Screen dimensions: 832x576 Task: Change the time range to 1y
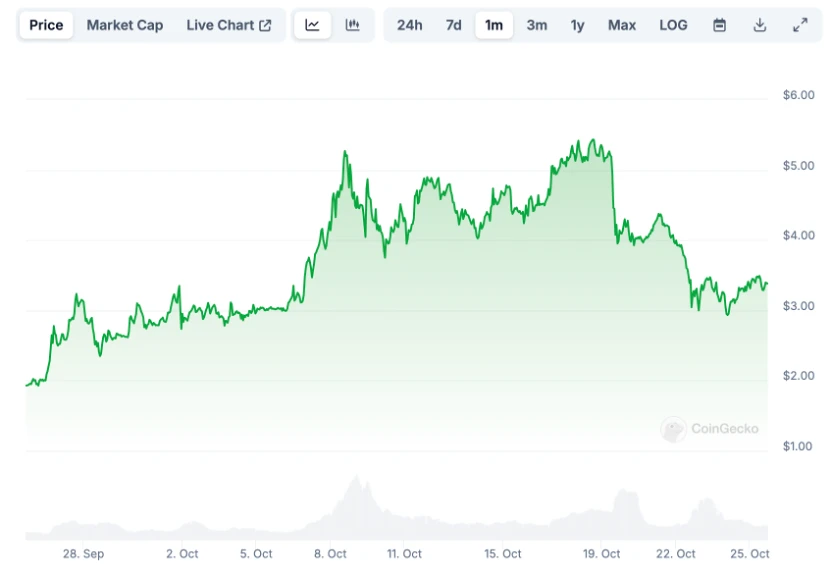click(578, 25)
